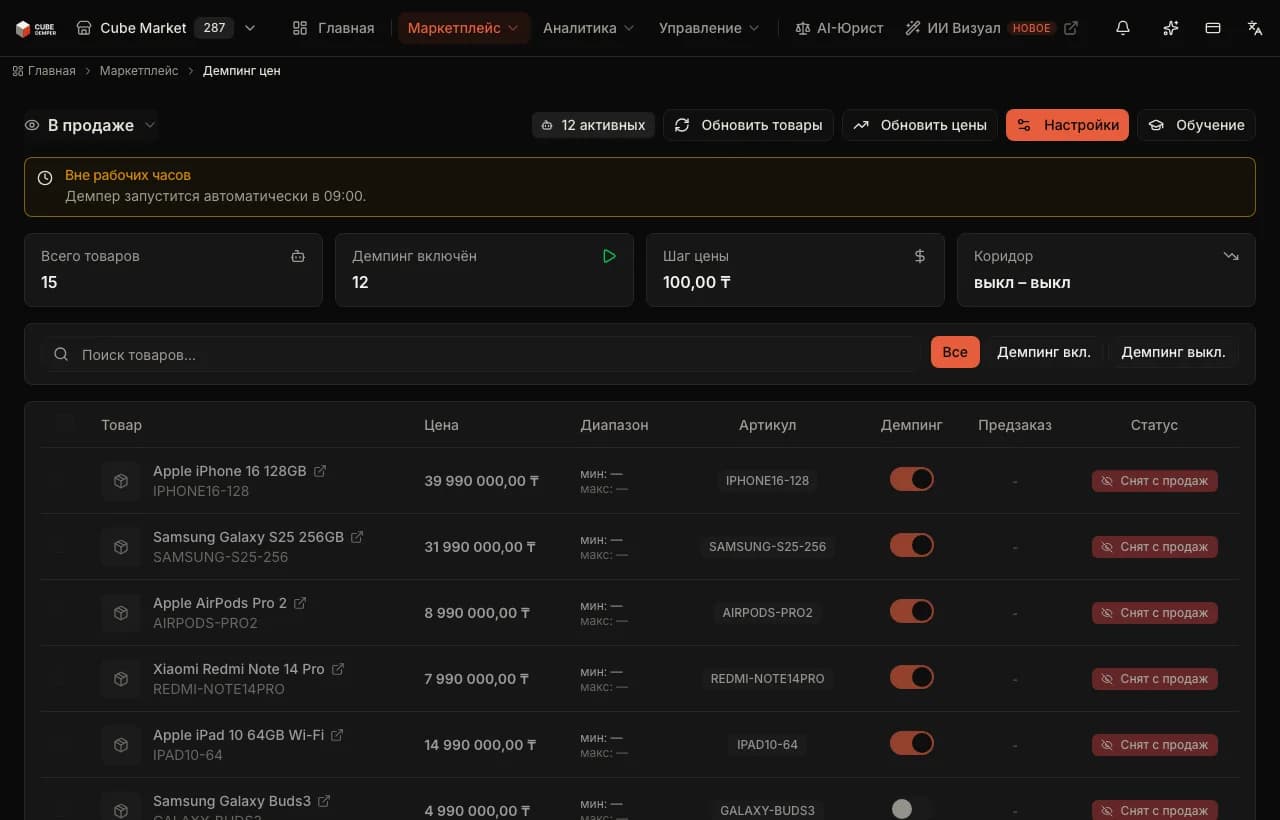Click the price 14 990 000,00 ₸

click(481, 745)
